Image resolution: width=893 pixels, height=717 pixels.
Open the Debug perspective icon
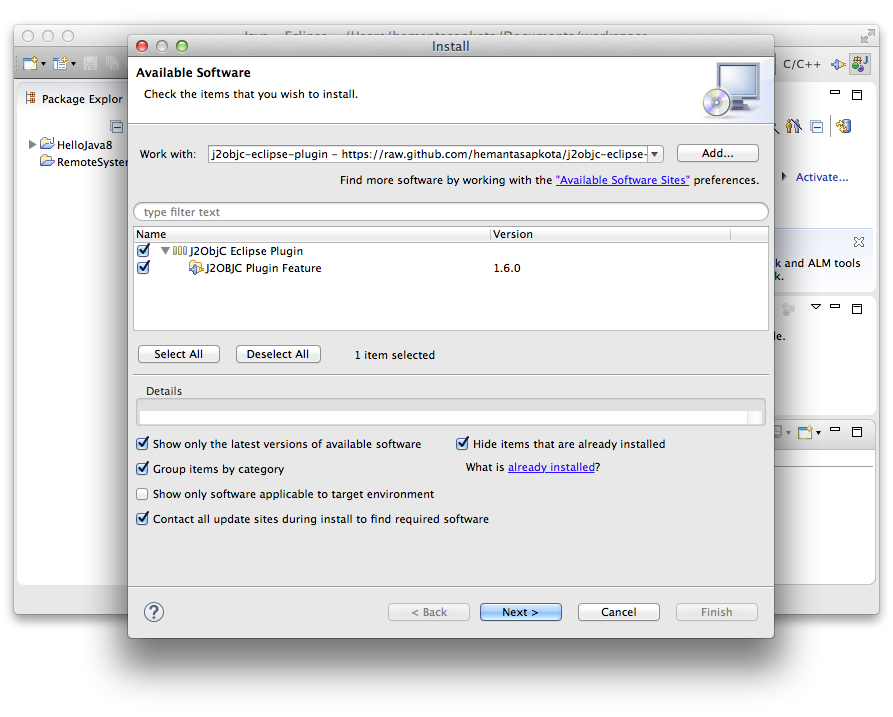click(838, 64)
